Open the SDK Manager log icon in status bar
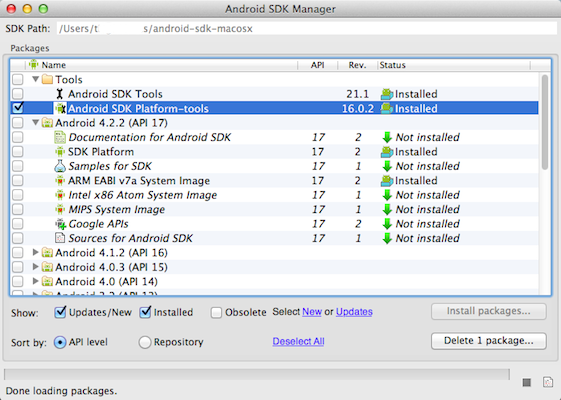Screen dimensions: 561x400 (548, 382)
